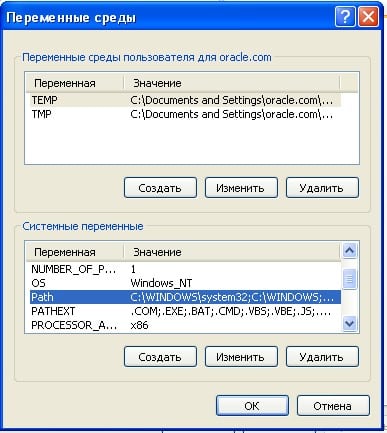This screenshot has width=387, height=433.
Task: Select the TMP user variable row
Action: tap(185, 114)
